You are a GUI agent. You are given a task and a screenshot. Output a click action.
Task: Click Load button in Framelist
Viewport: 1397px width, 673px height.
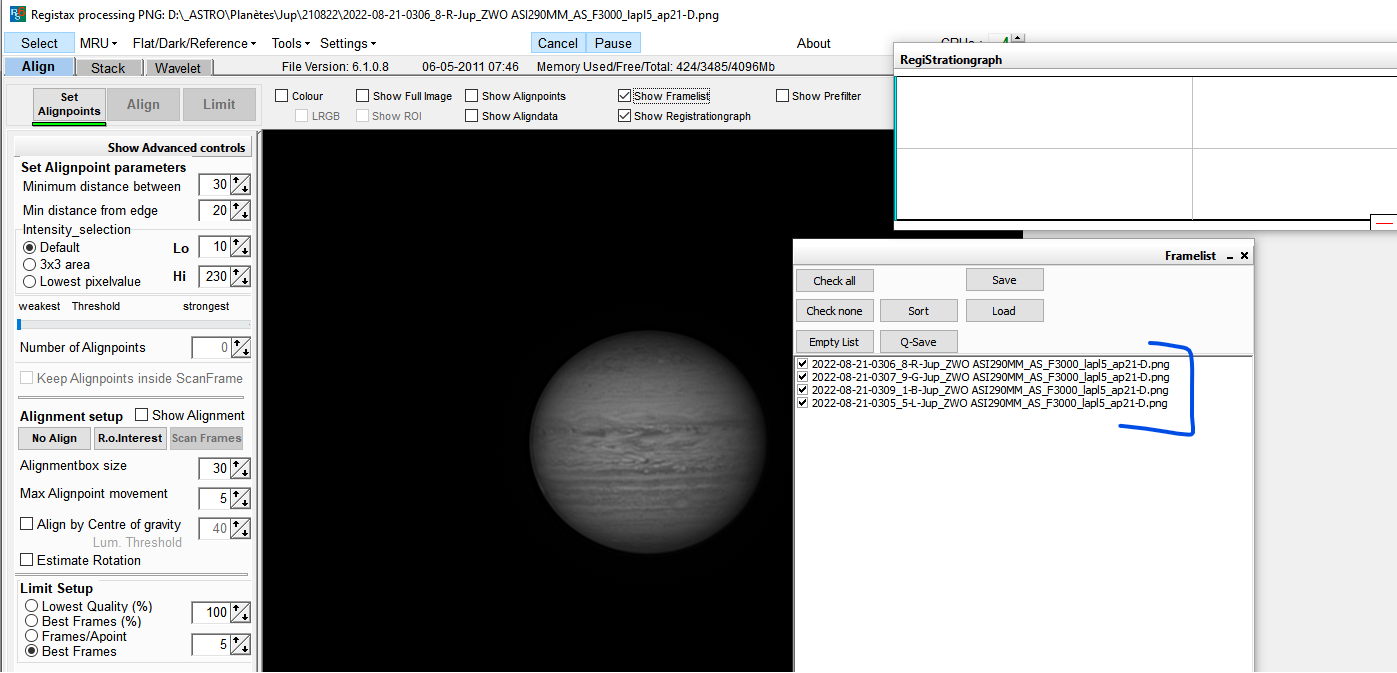pos(1004,311)
